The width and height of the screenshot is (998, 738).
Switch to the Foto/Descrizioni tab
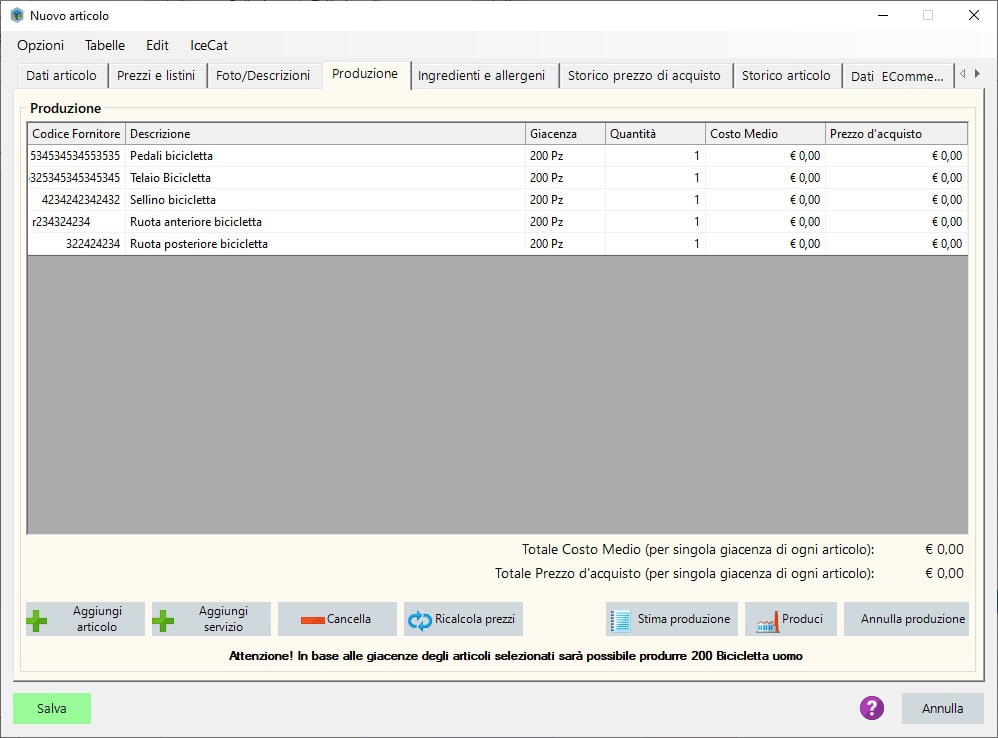pyautogui.click(x=263, y=76)
